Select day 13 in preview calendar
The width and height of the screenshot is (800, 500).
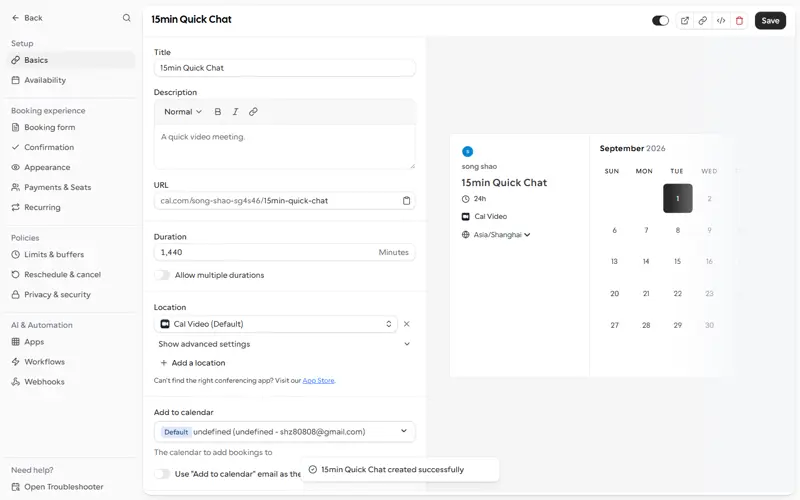point(614,261)
